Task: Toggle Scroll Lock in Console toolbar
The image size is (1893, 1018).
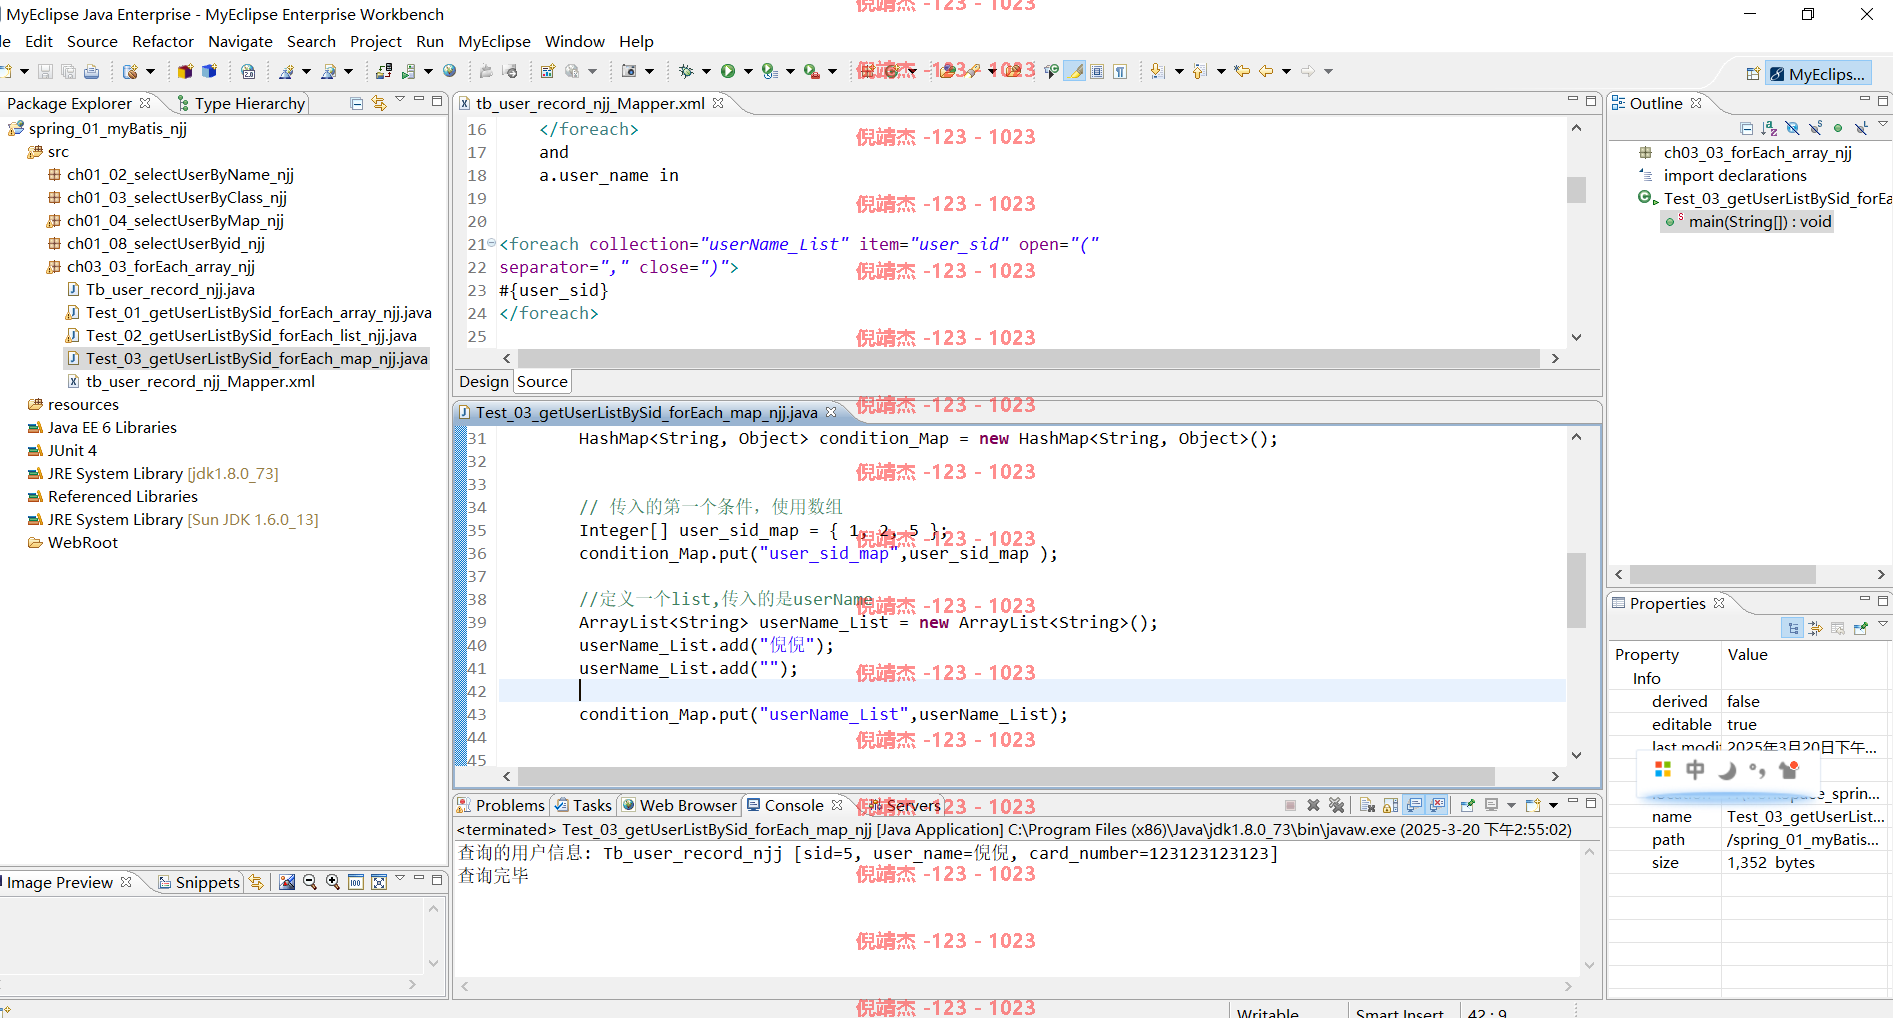Action: pyautogui.click(x=1390, y=805)
